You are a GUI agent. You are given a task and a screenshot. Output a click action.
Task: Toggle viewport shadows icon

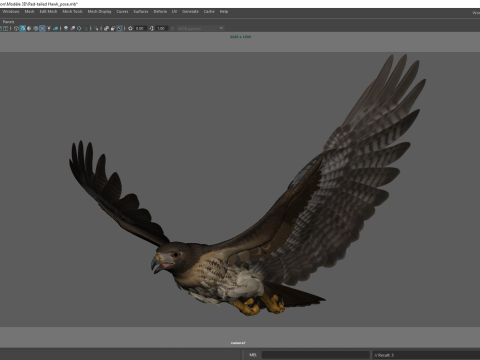click(56, 28)
